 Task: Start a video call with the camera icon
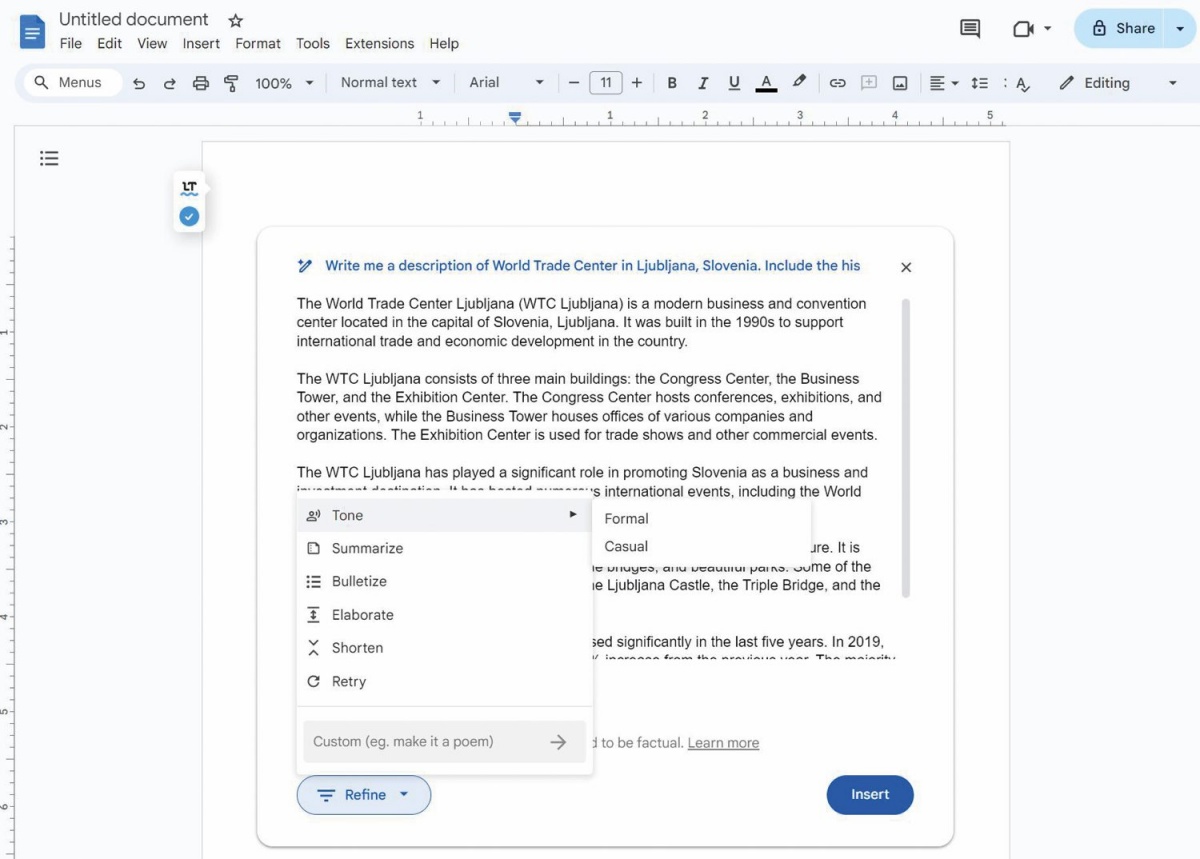click(1022, 29)
